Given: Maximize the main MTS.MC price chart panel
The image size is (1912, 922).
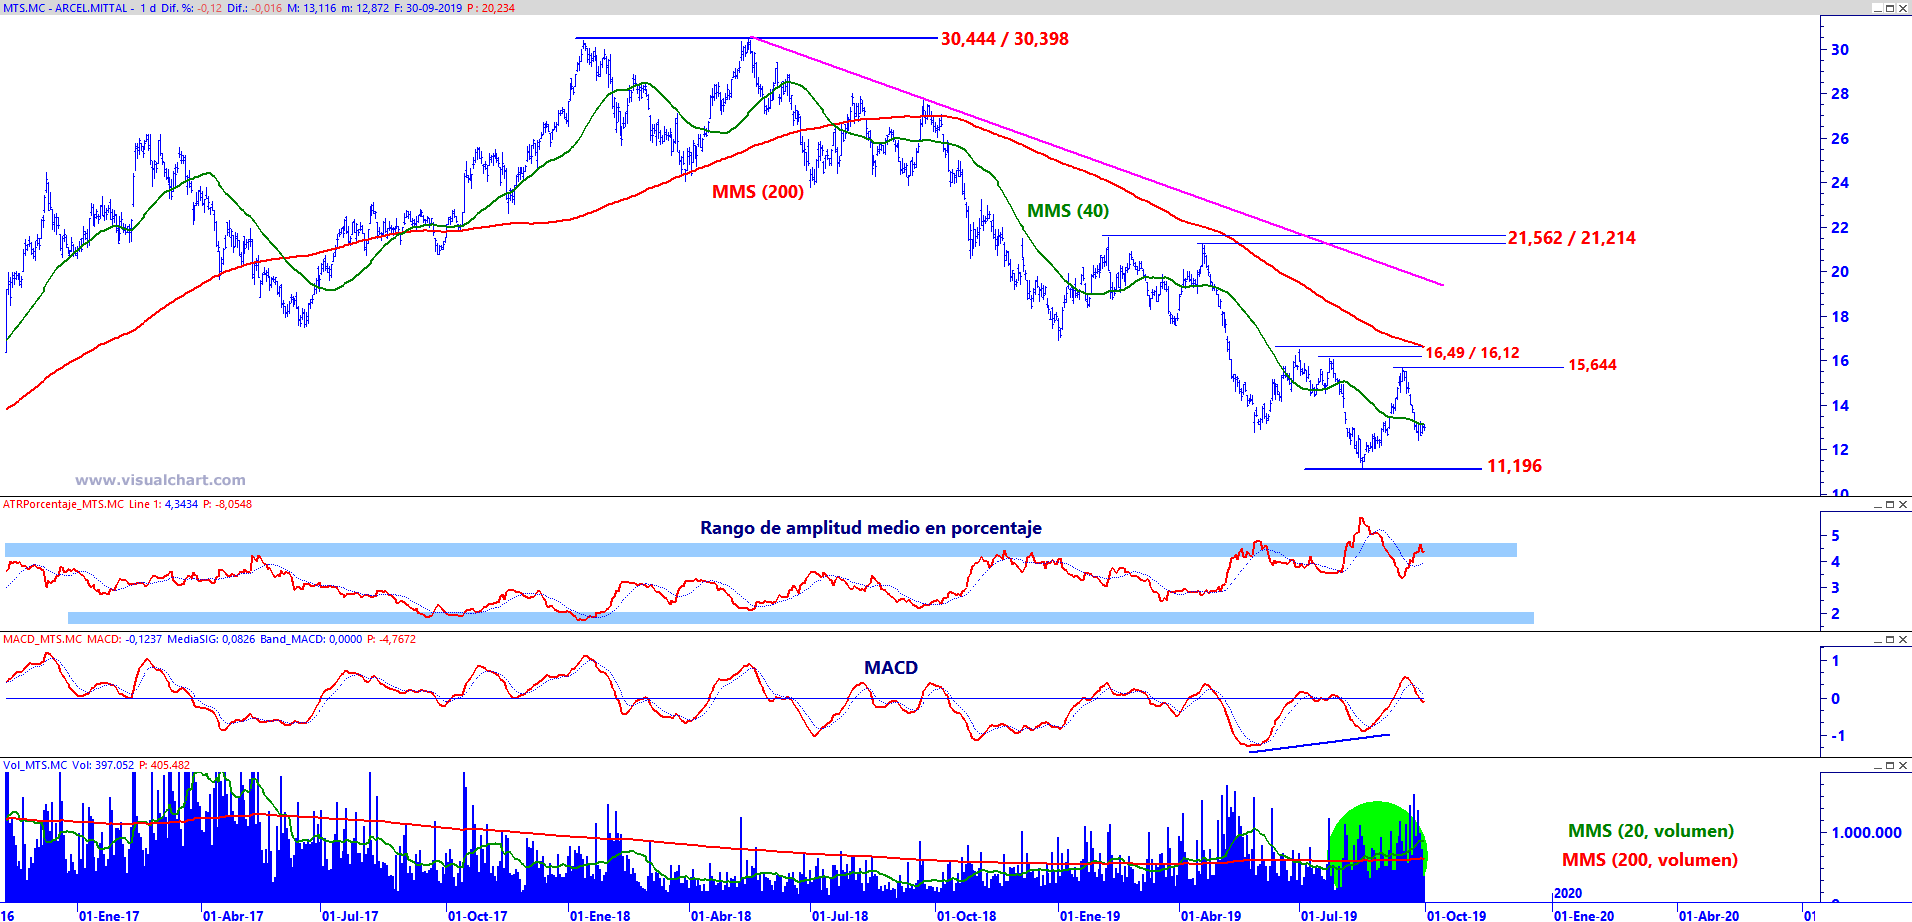Looking at the screenshot, I should point(1890,8).
